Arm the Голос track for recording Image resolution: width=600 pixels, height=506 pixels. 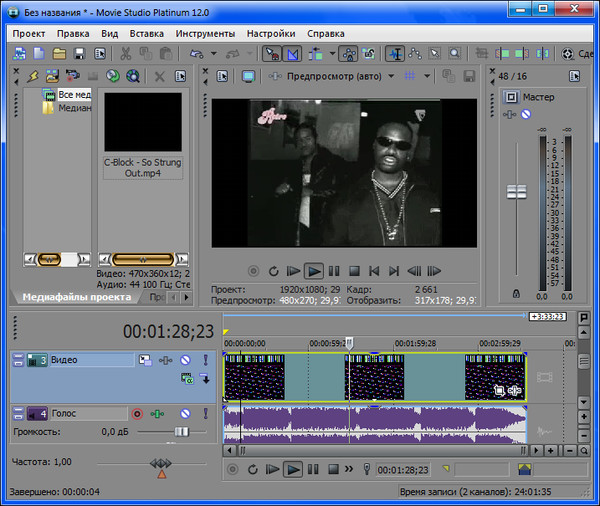137,413
